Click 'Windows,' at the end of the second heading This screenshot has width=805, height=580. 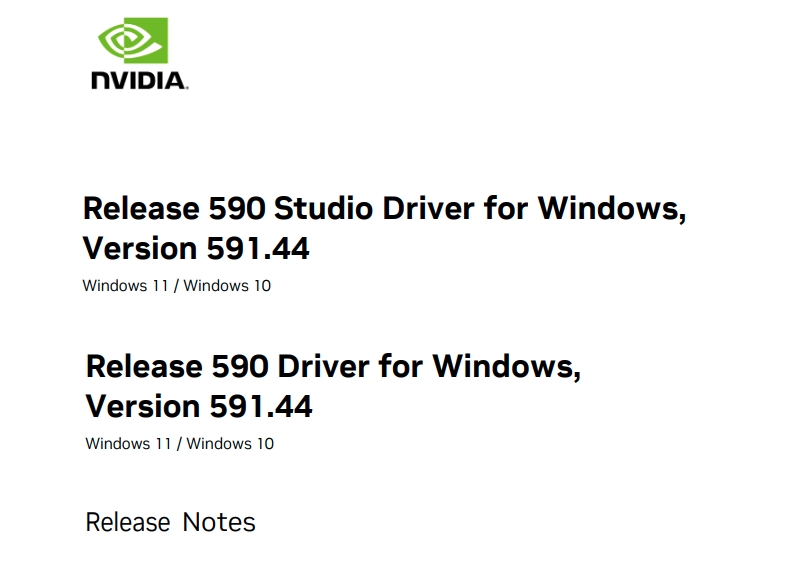click(x=506, y=366)
